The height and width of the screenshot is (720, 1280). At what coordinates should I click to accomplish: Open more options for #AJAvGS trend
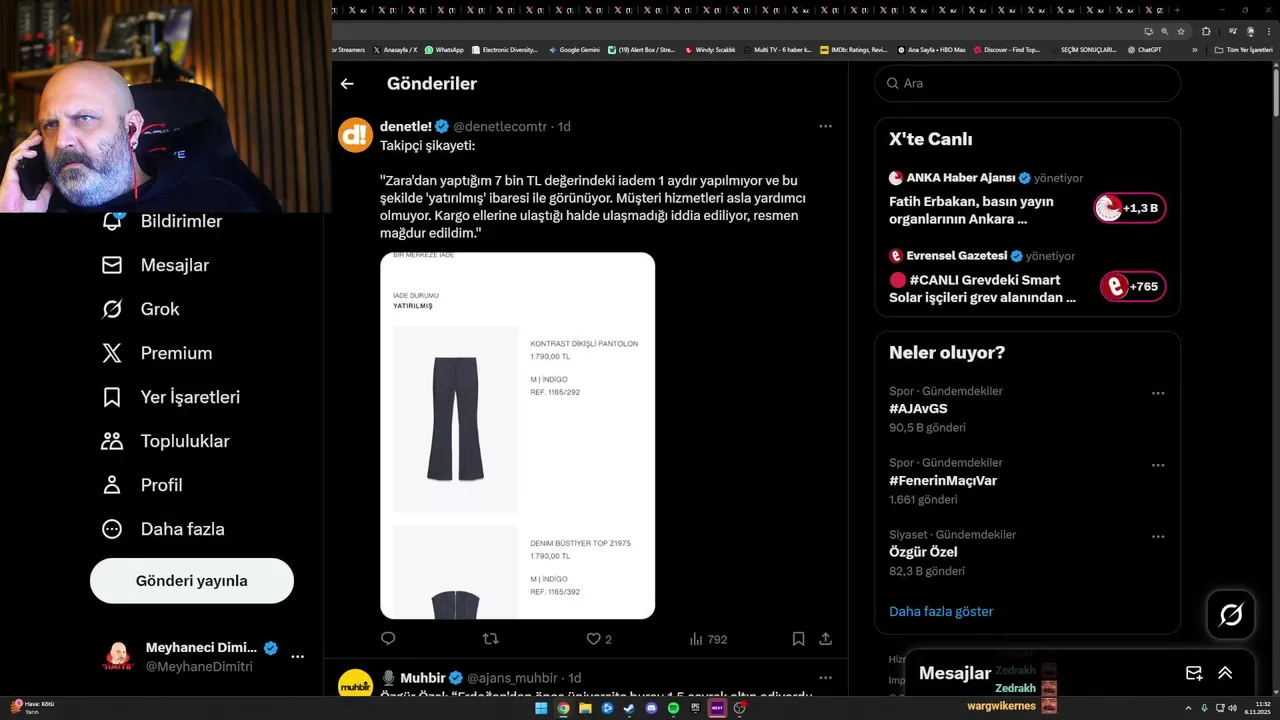1158,393
